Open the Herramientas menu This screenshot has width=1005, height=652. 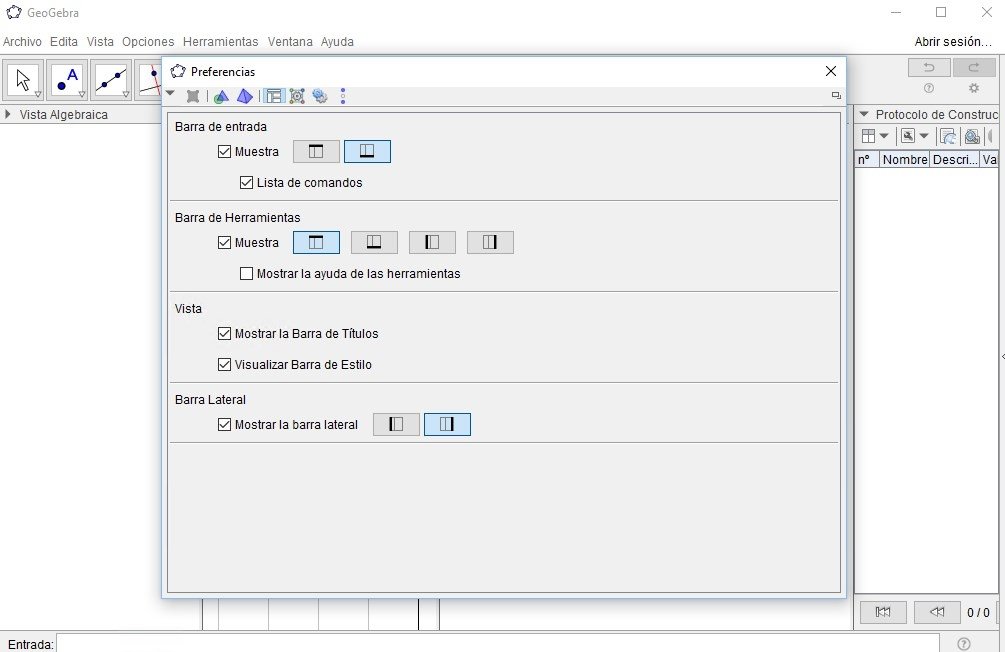tap(220, 42)
